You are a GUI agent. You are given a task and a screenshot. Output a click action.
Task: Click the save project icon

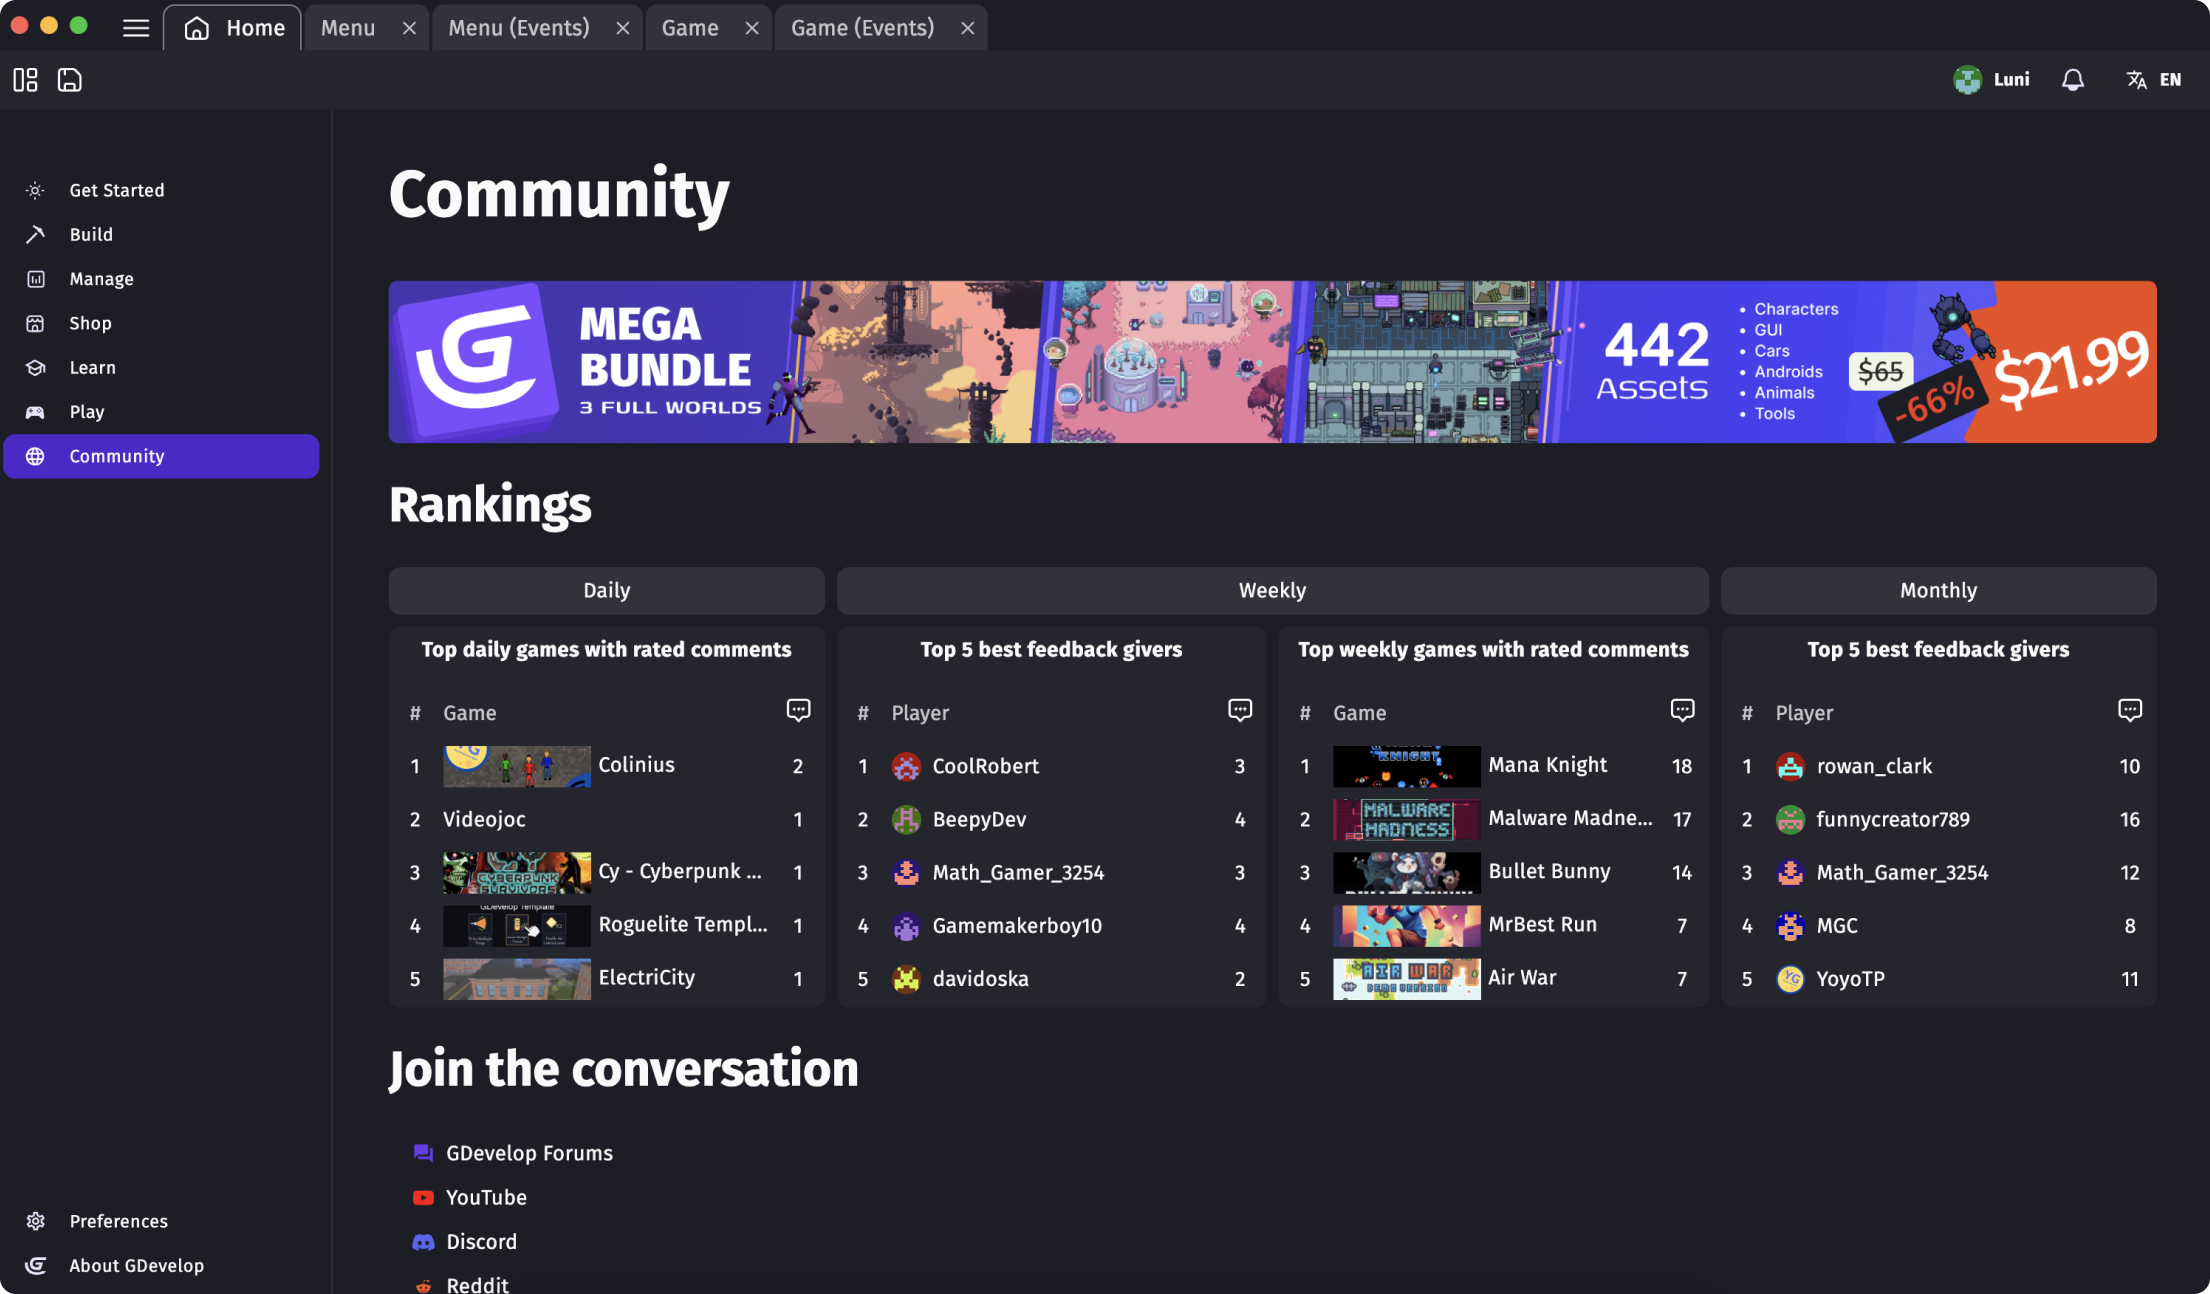point(69,79)
